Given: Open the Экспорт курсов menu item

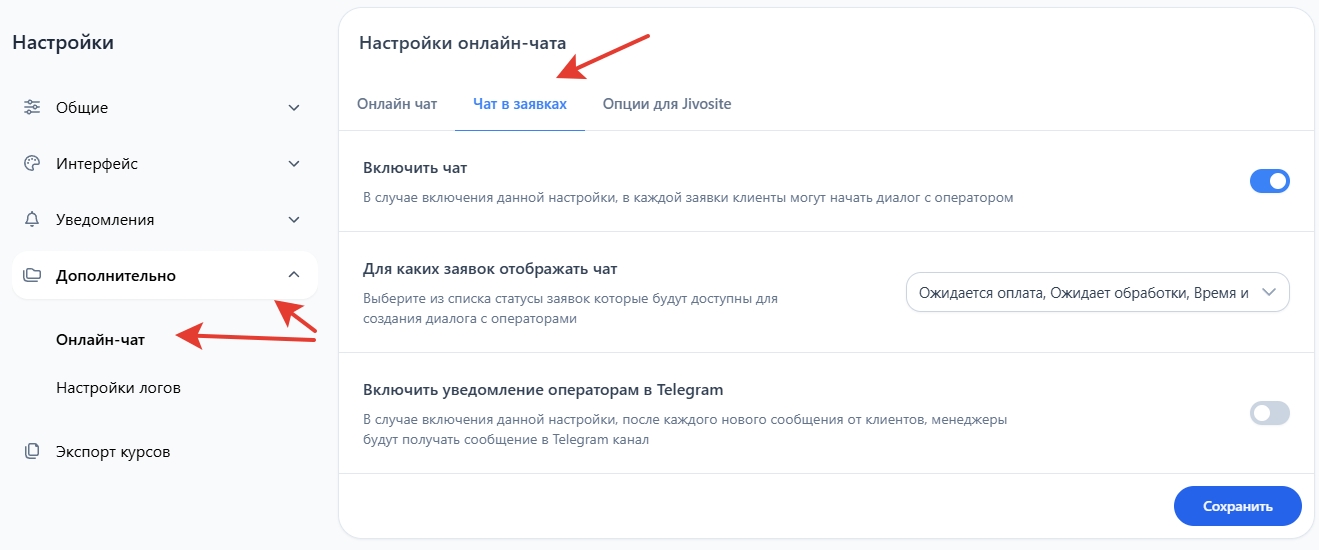Looking at the screenshot, I should tap(113, 451).
